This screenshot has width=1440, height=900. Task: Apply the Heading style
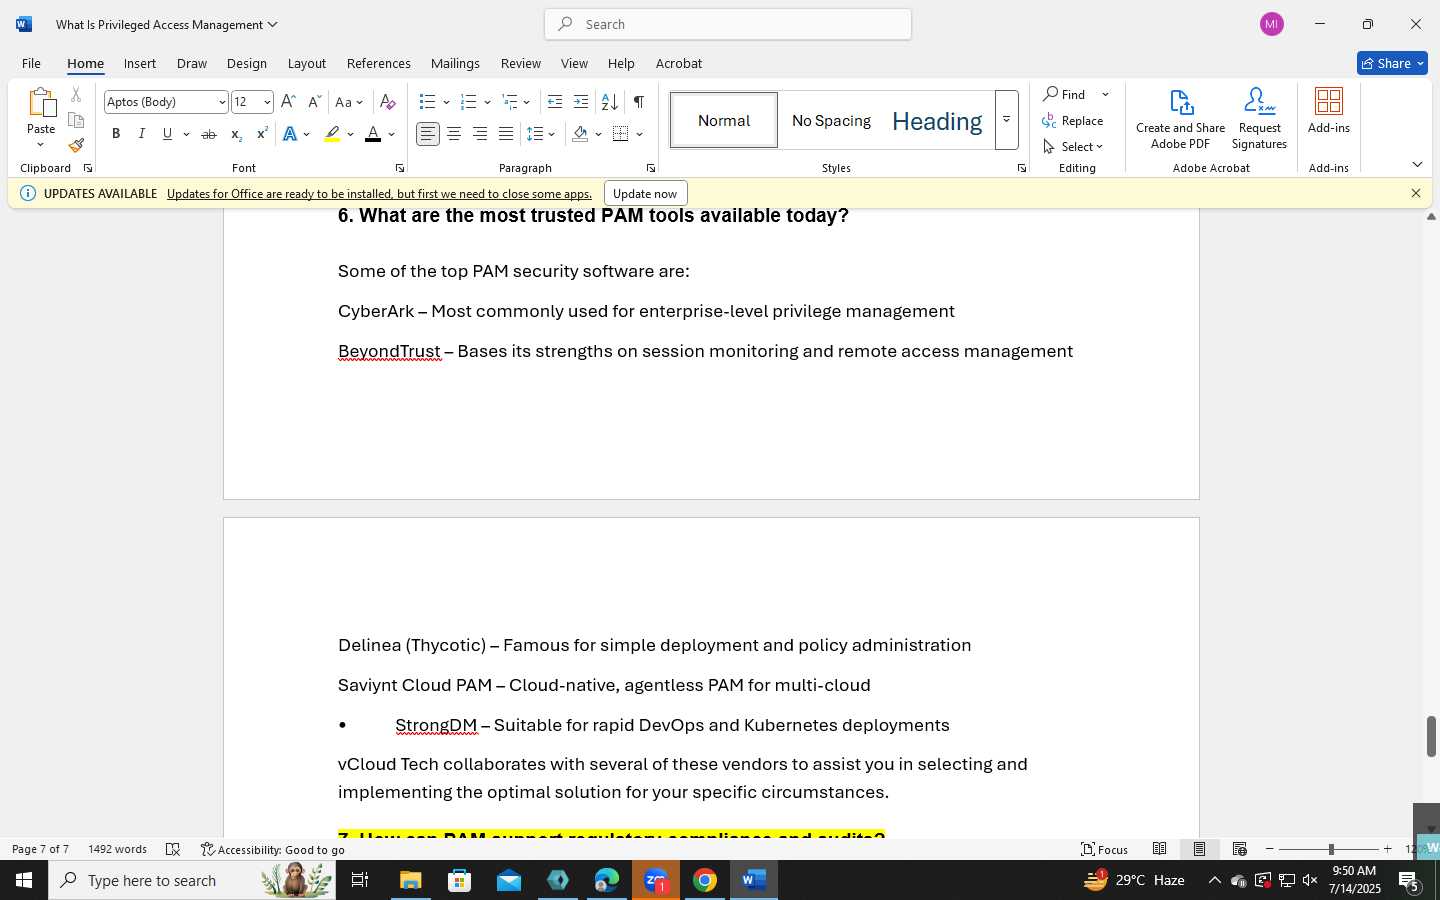tap(937, 121)
